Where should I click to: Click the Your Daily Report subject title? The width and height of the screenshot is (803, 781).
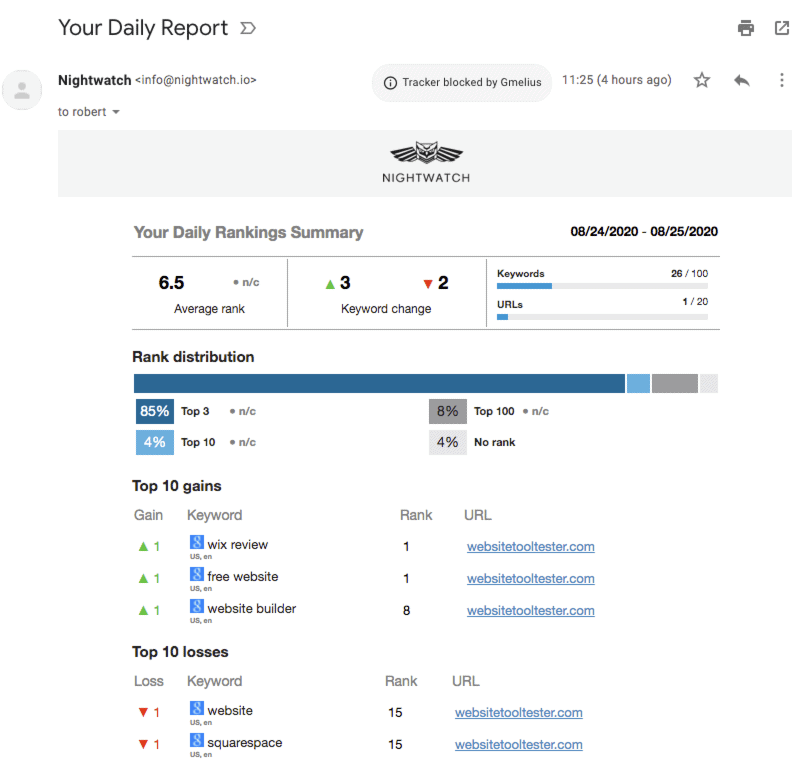tap(143, 28)
